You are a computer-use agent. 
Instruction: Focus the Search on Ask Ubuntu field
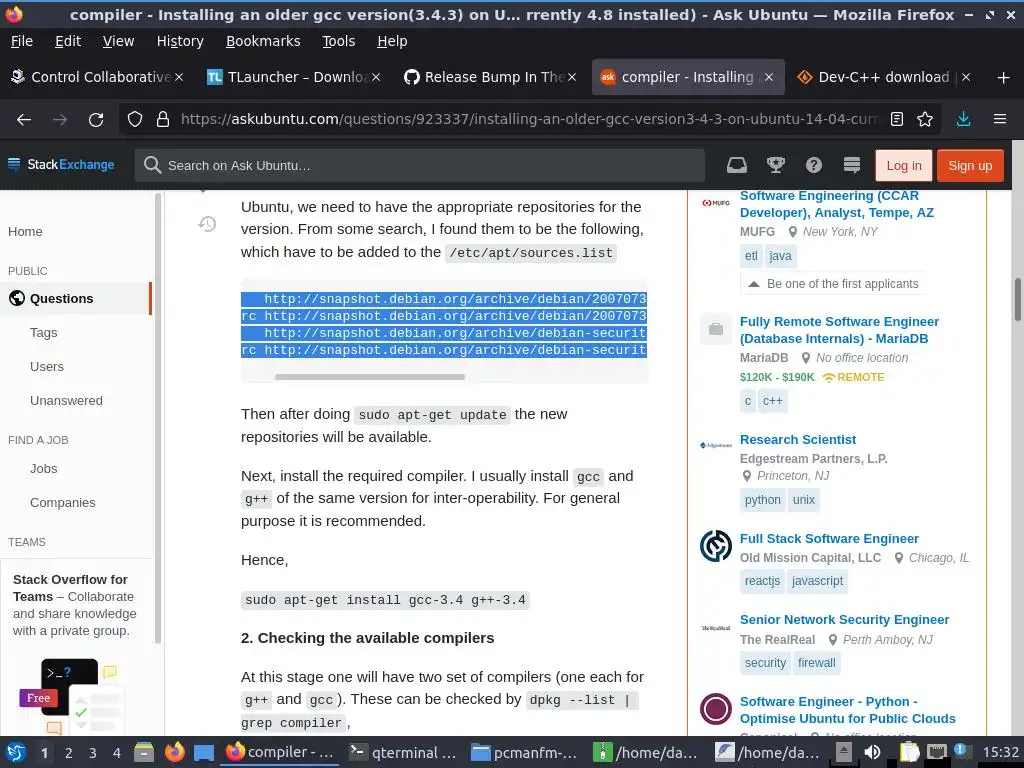[x=420, y=166]
